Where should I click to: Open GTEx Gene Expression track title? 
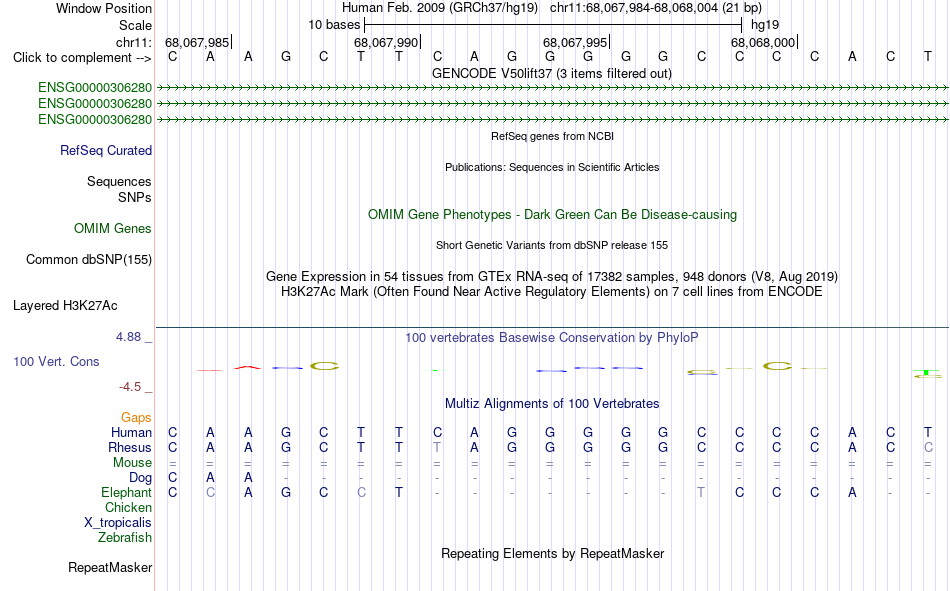click(552, 277)
